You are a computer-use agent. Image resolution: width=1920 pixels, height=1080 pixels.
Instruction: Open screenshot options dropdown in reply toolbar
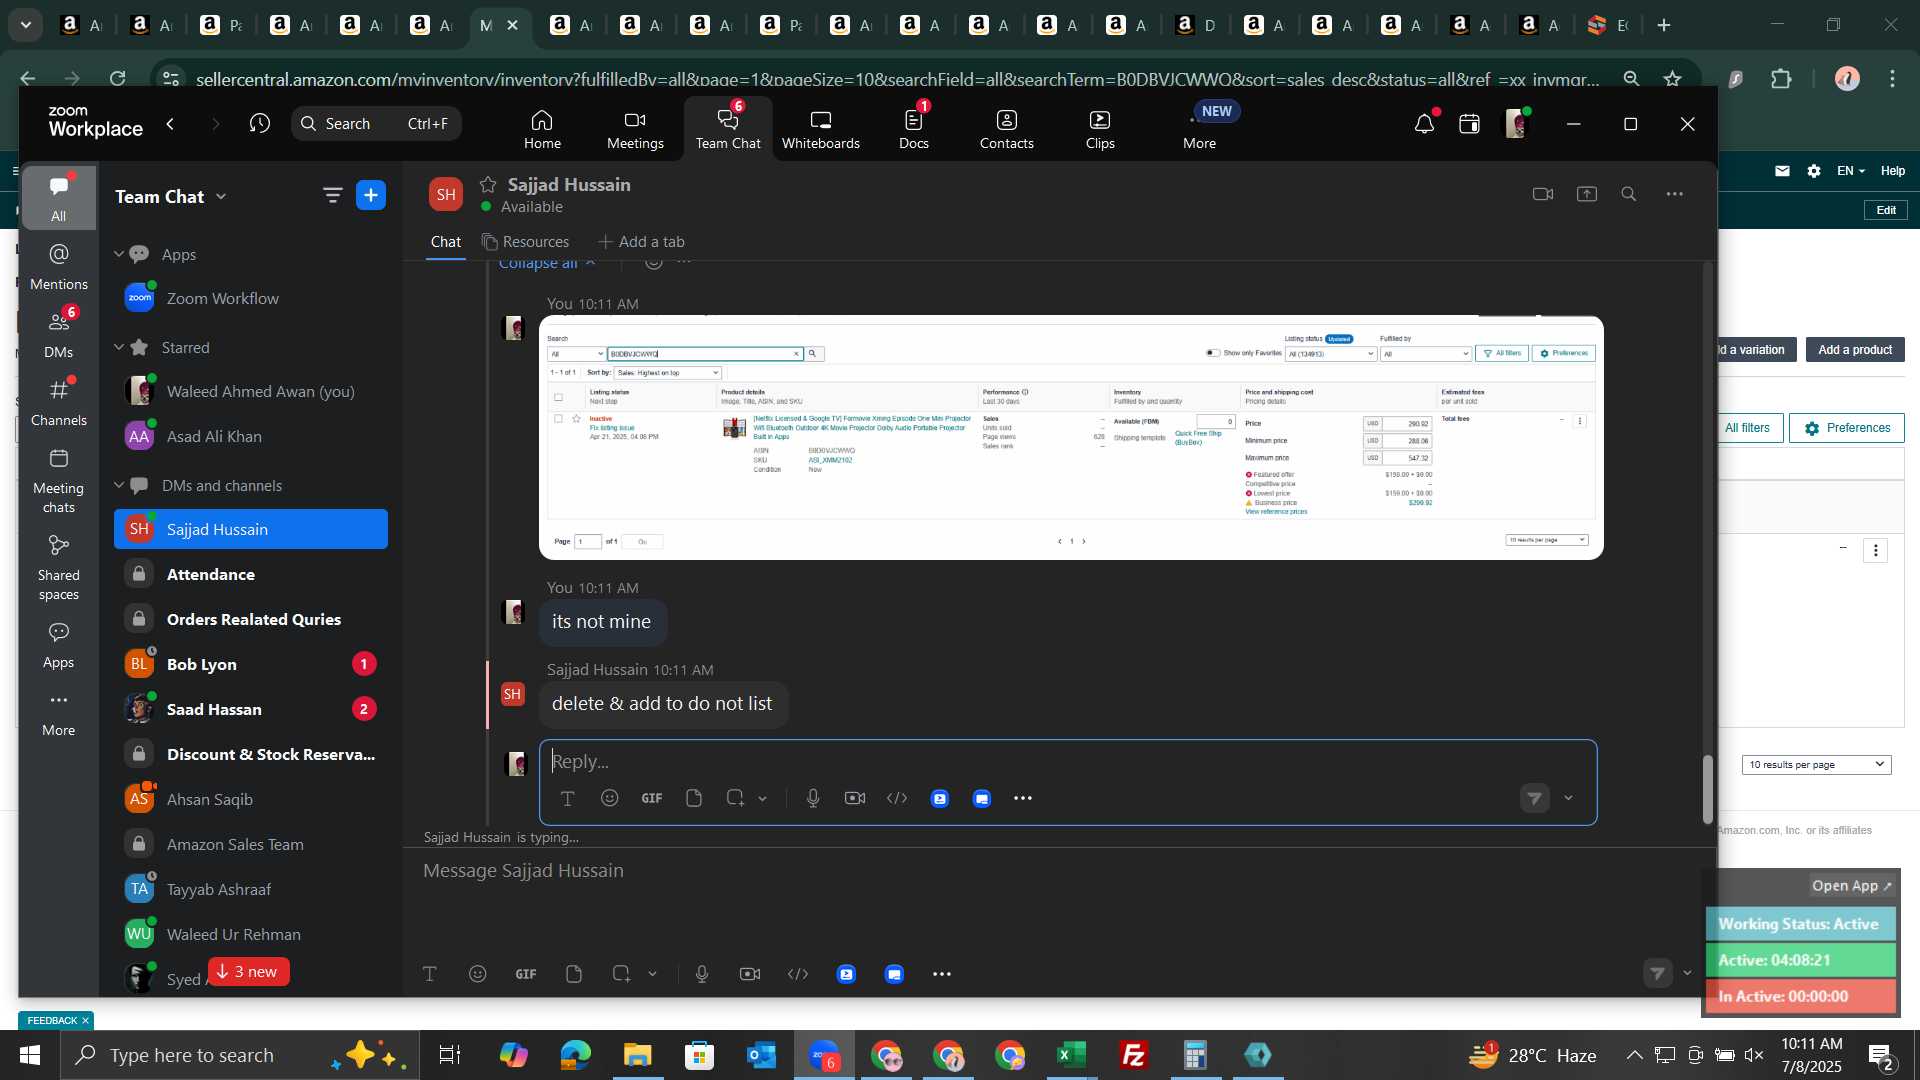(x=763, y=798)
